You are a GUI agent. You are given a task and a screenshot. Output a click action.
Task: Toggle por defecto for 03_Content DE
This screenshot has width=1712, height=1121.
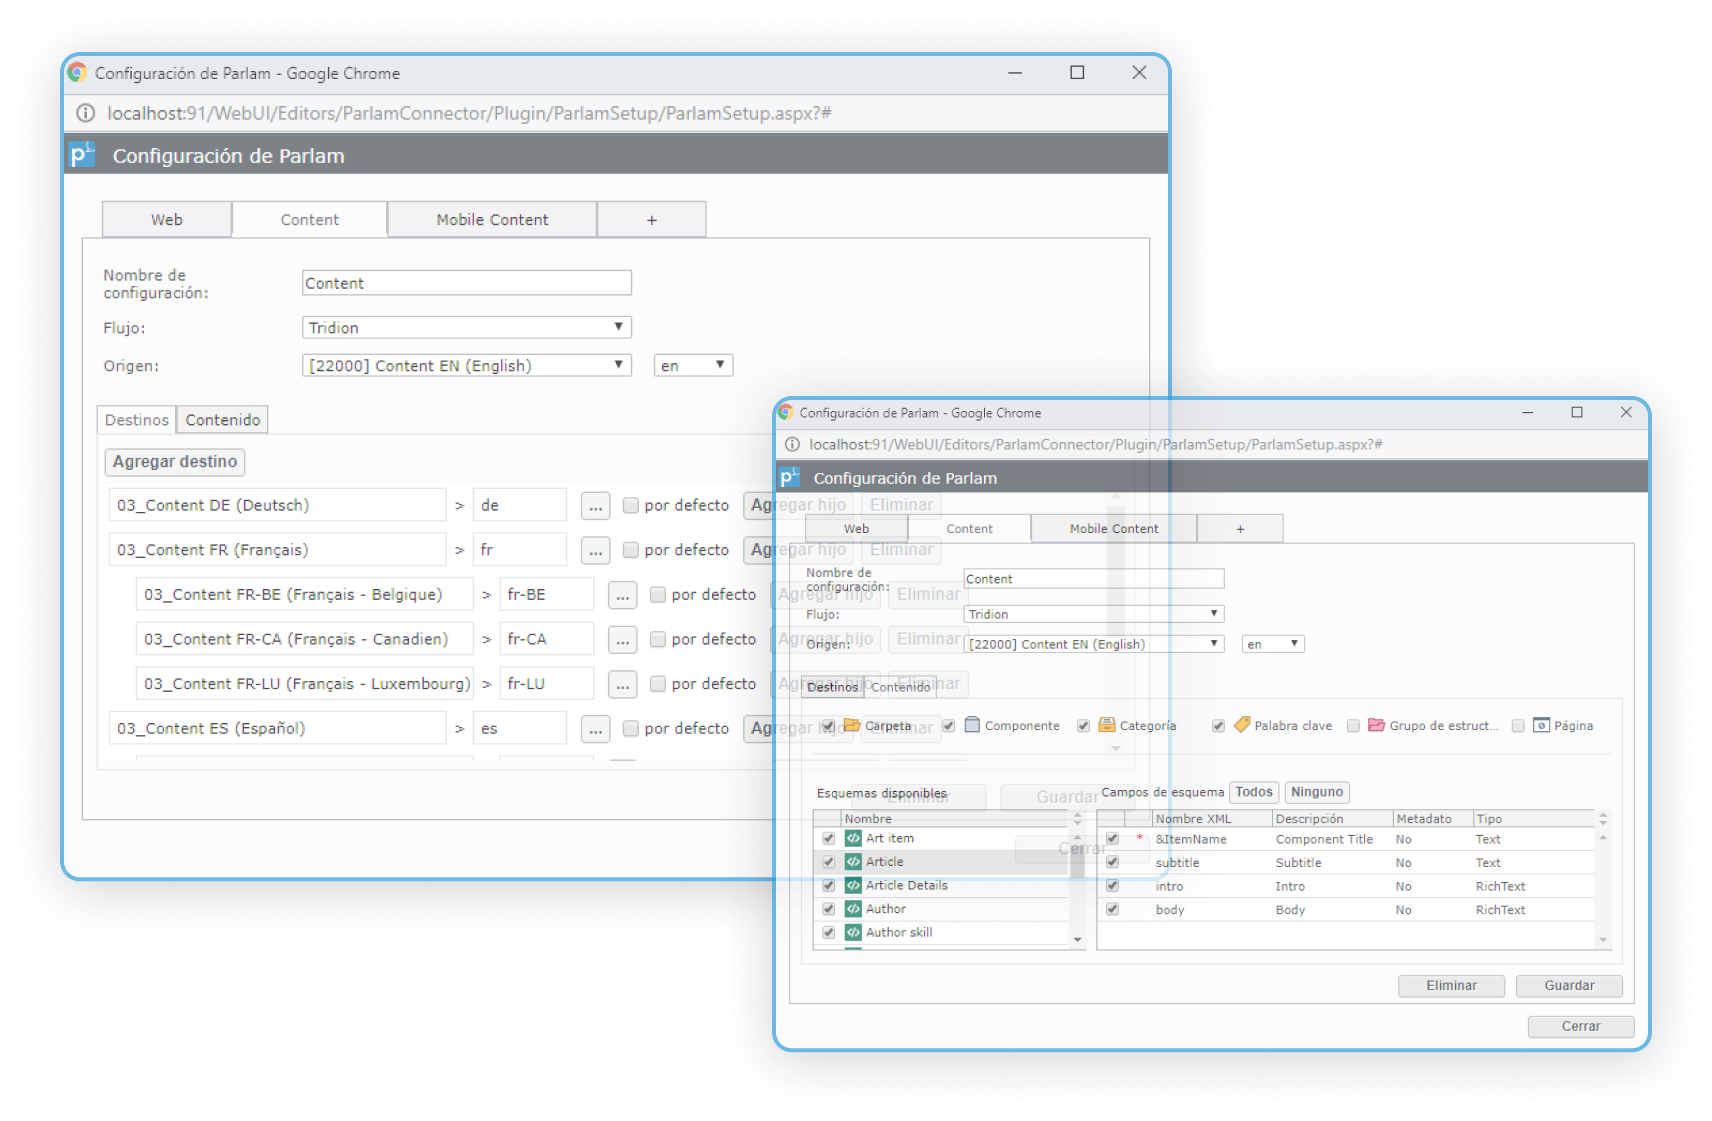631,505
